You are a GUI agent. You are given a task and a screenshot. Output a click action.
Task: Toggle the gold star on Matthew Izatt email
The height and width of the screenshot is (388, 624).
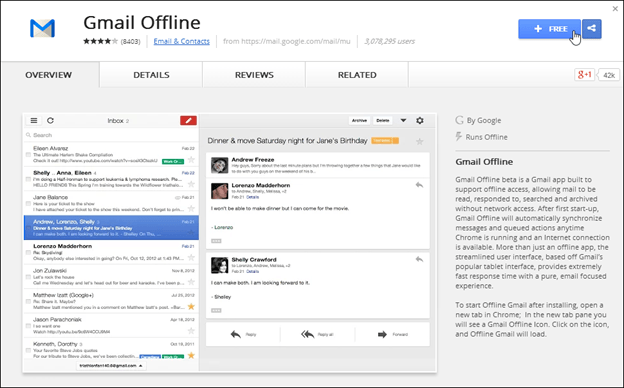pos(191,306)
